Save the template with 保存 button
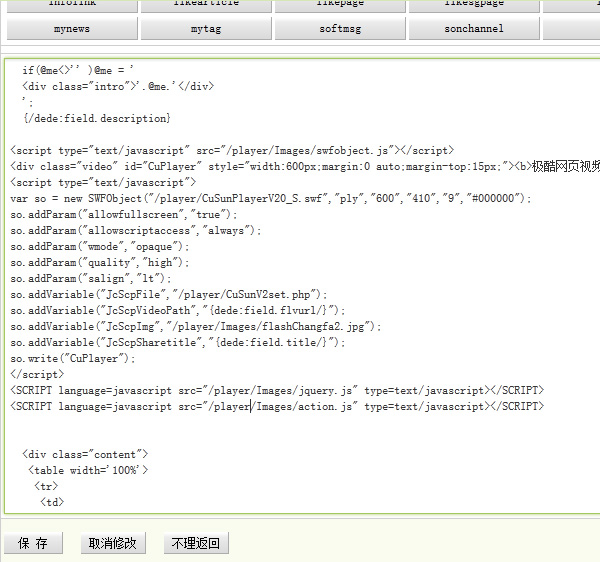 (33, 543)
